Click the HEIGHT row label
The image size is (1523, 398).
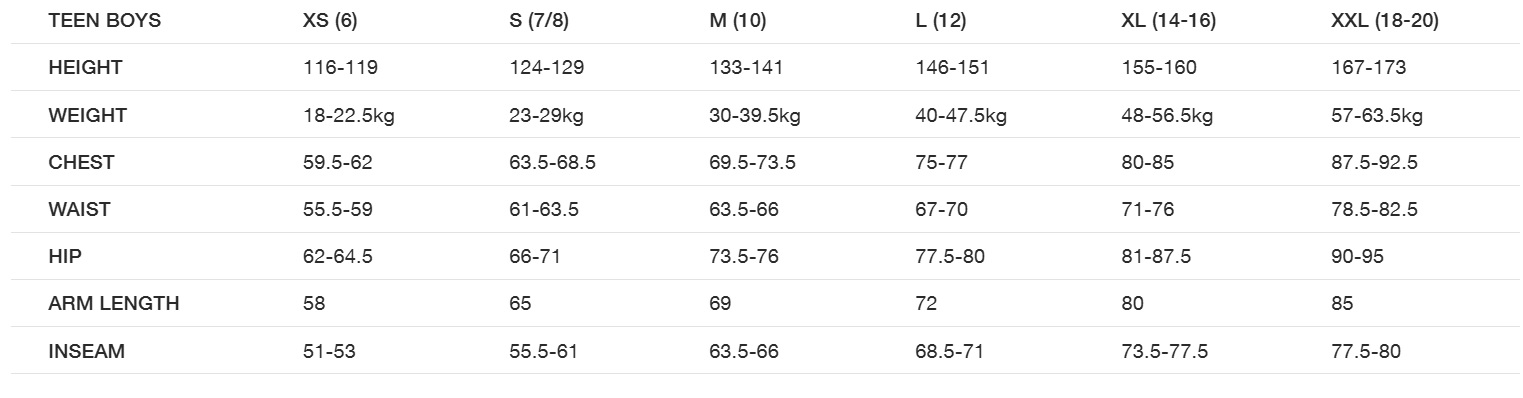[85, 68]
